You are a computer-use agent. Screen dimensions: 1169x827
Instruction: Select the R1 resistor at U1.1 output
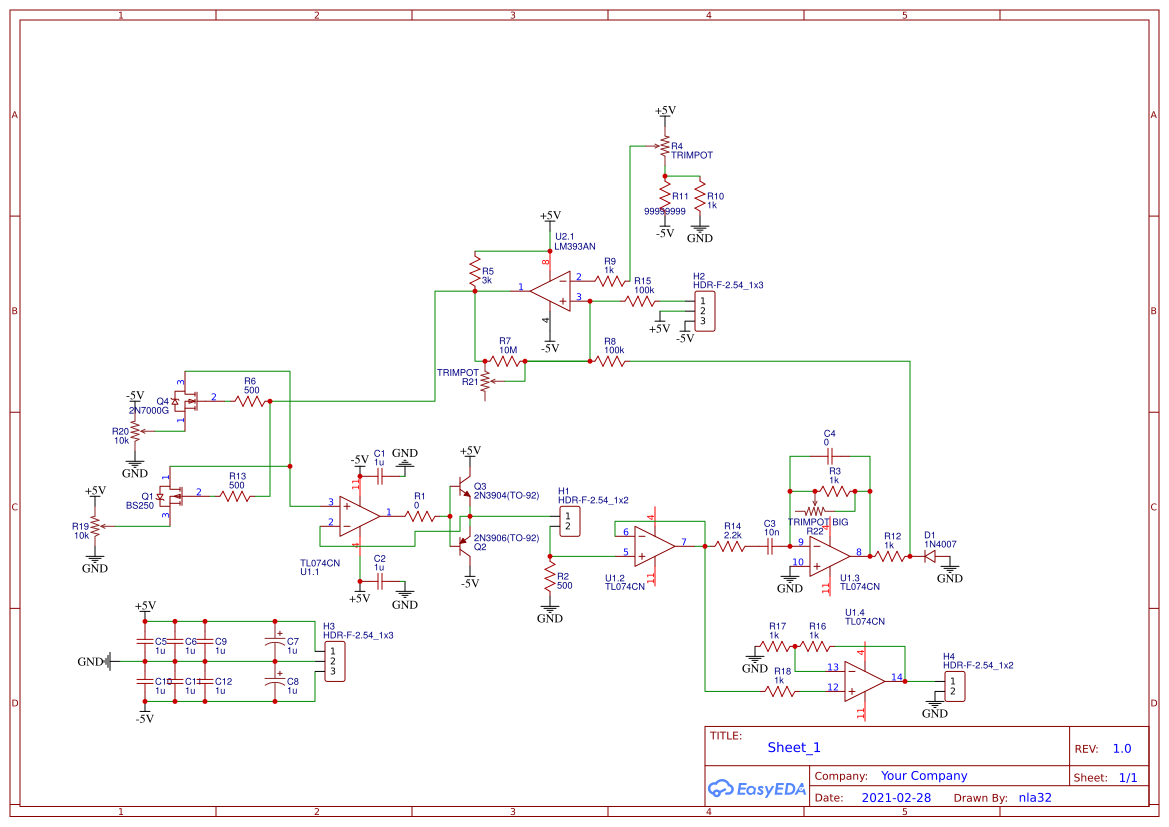[420, 516]
